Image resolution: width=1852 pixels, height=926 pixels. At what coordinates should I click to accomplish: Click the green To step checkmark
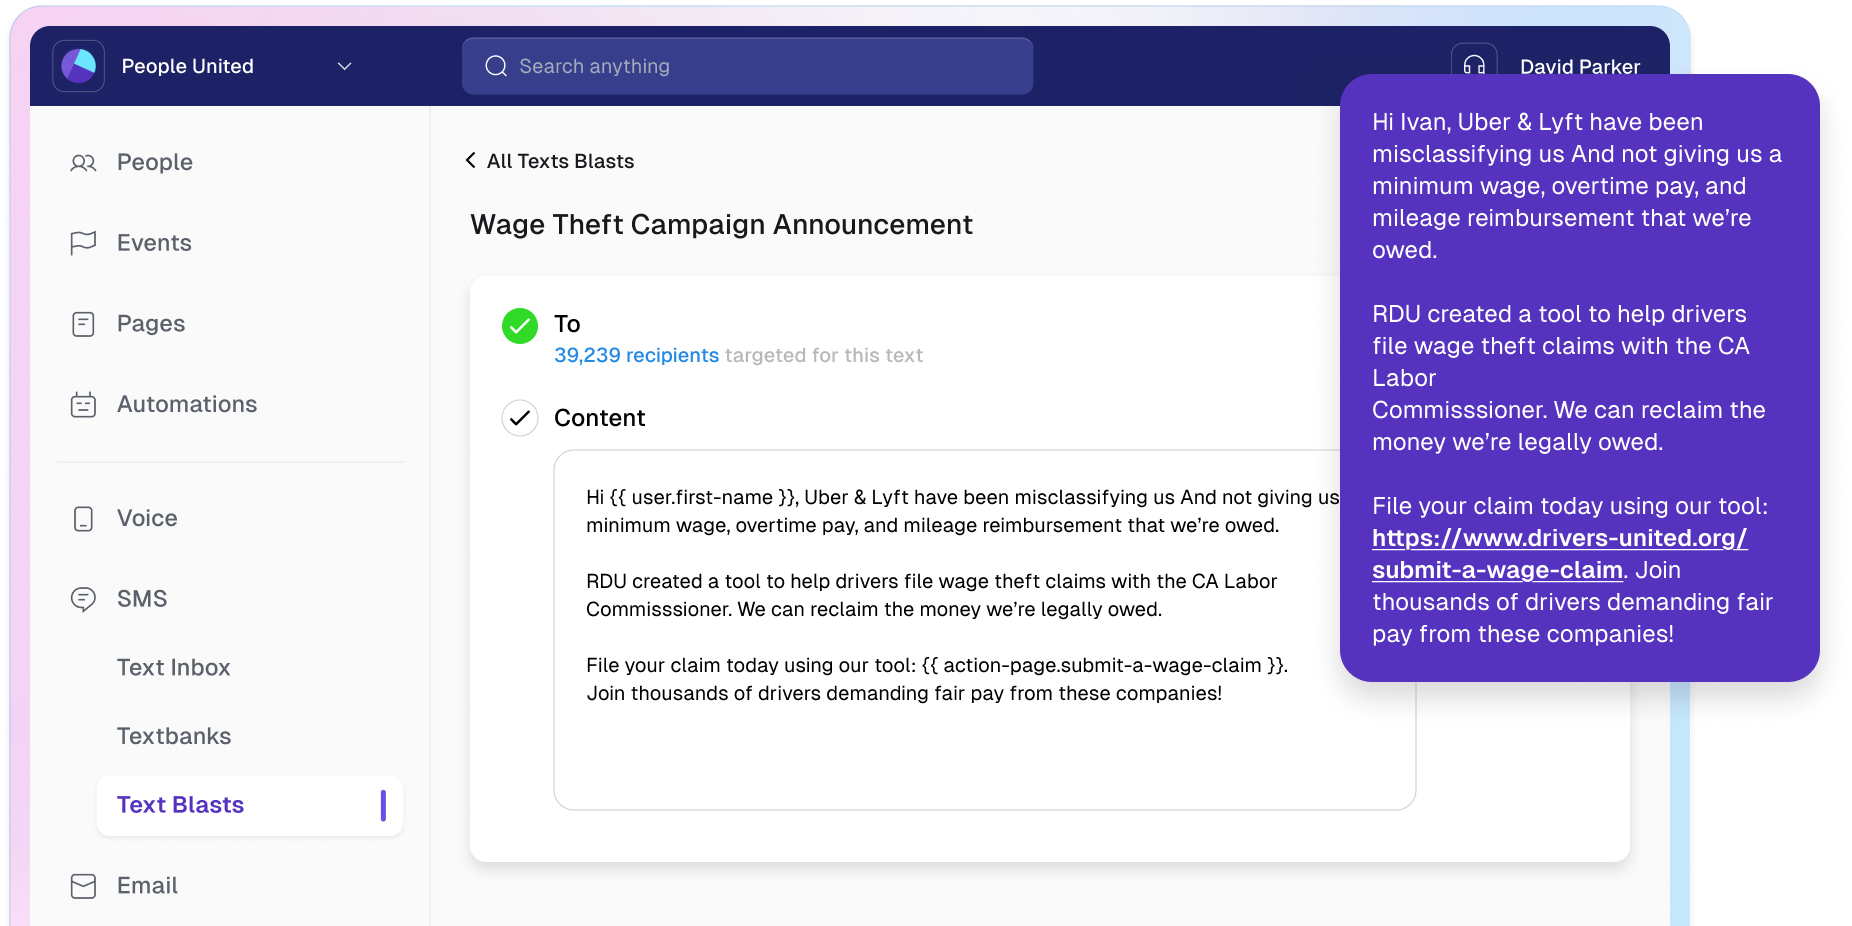click(520, 326)
